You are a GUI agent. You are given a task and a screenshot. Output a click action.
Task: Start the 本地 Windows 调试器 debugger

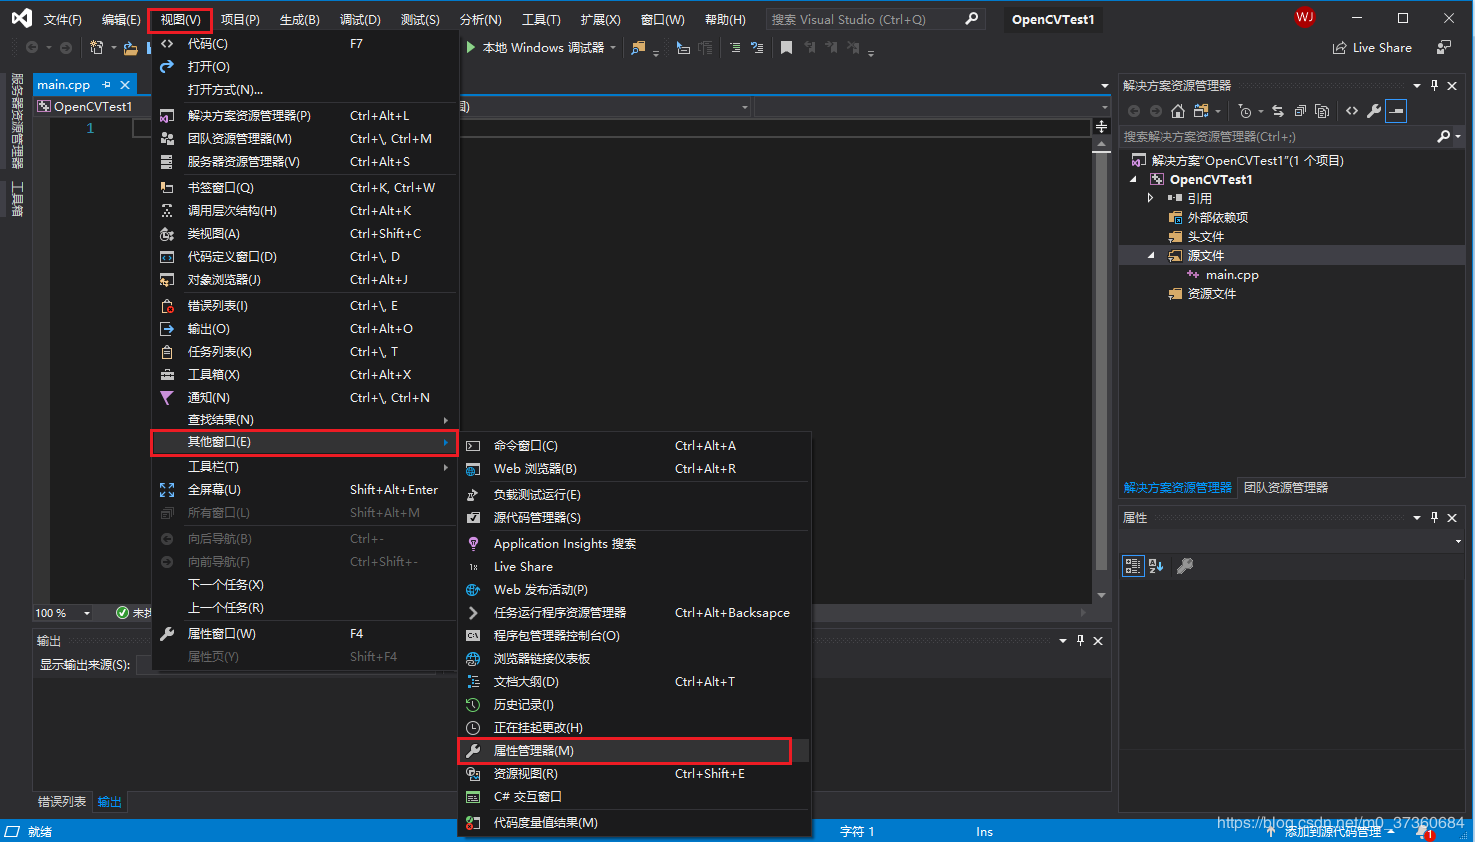(541, 48)
